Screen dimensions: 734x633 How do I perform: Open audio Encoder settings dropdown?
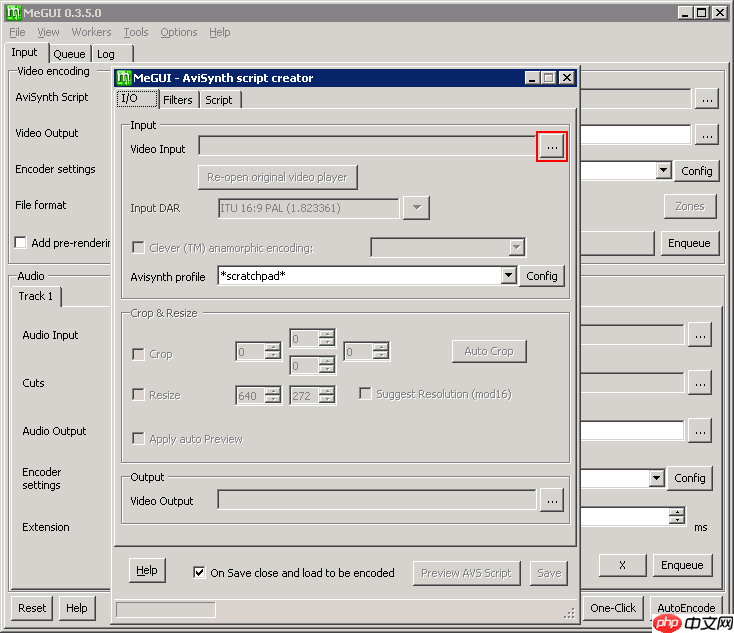click(x=656, y=479)
